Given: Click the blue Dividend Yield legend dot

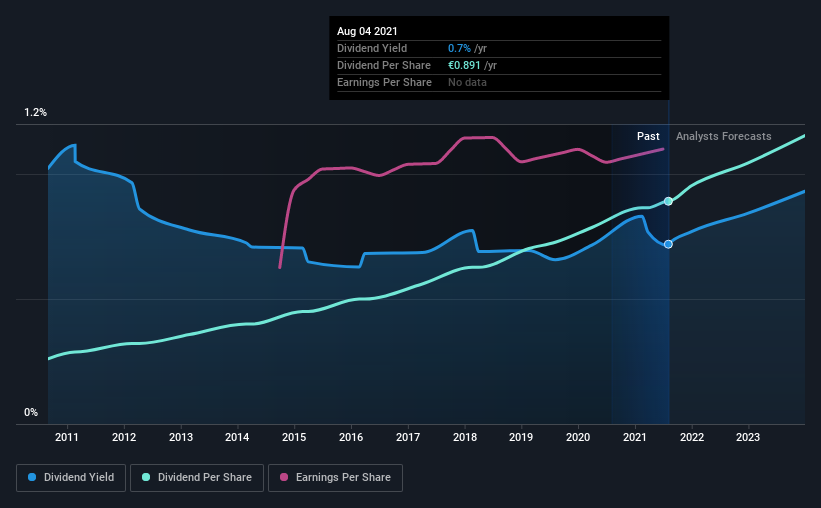Looking at the screenshot, I should (x=32, y=477).
